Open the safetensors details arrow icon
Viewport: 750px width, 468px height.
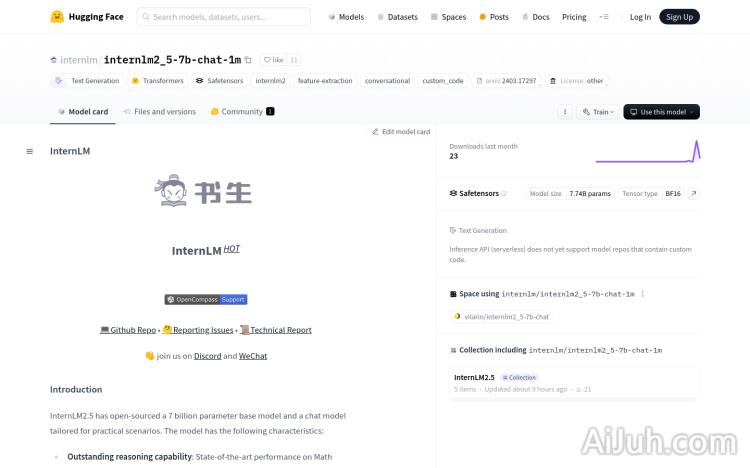click(x=694, y=194)
